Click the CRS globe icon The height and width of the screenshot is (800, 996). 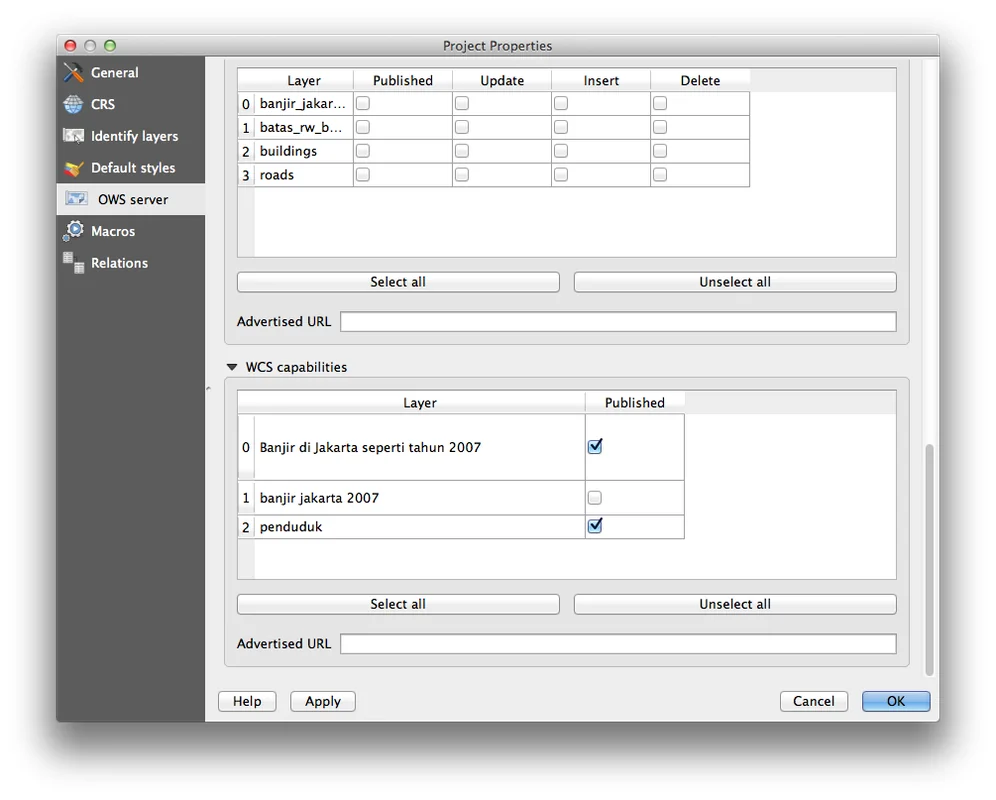click(74, 104)
